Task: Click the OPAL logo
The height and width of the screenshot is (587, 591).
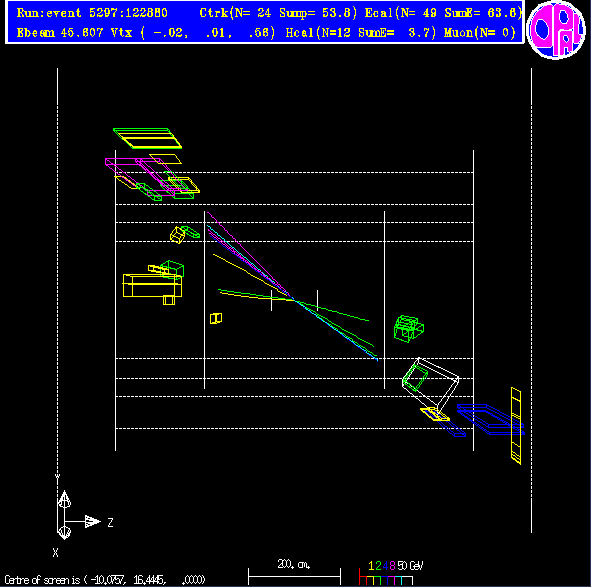Action: click(556, 30)
